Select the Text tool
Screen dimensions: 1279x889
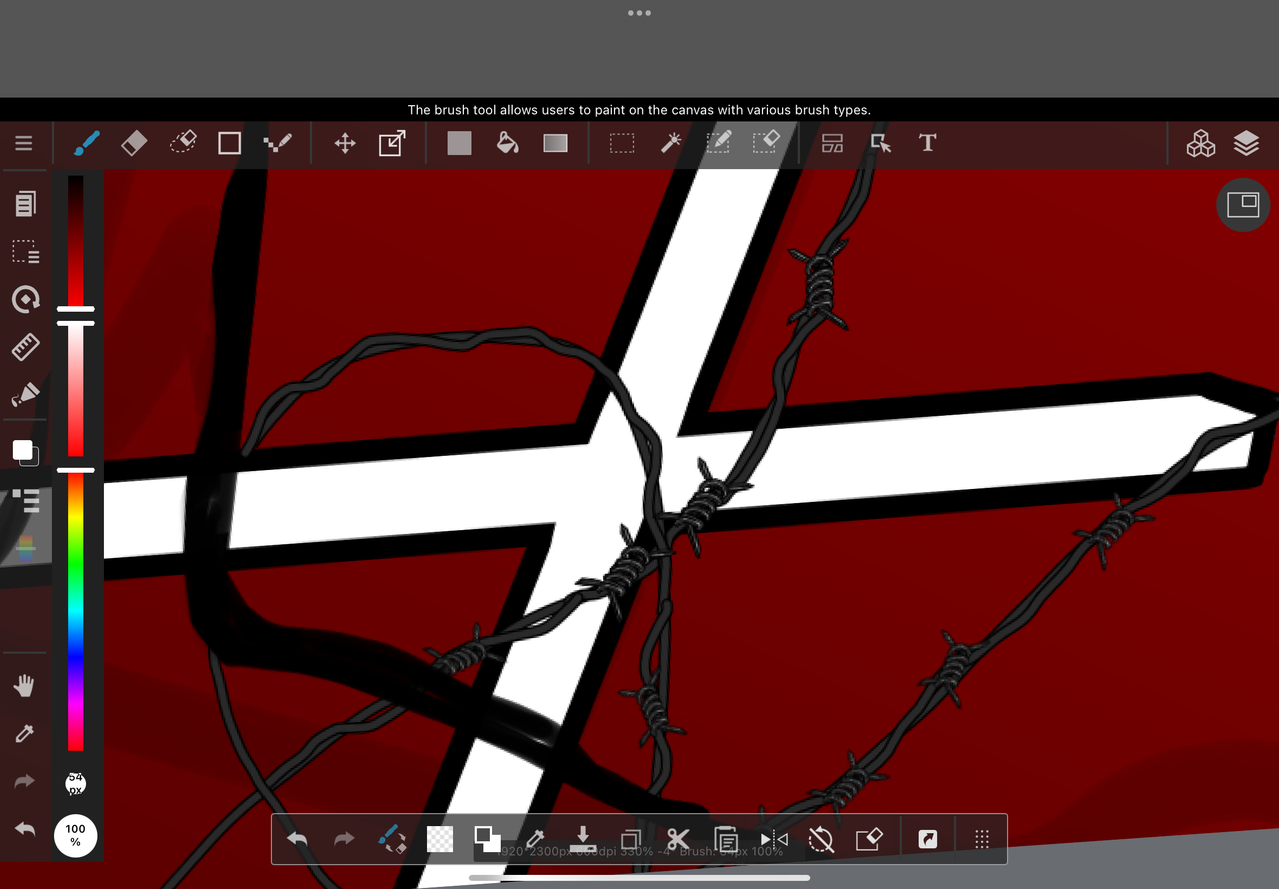927,143
